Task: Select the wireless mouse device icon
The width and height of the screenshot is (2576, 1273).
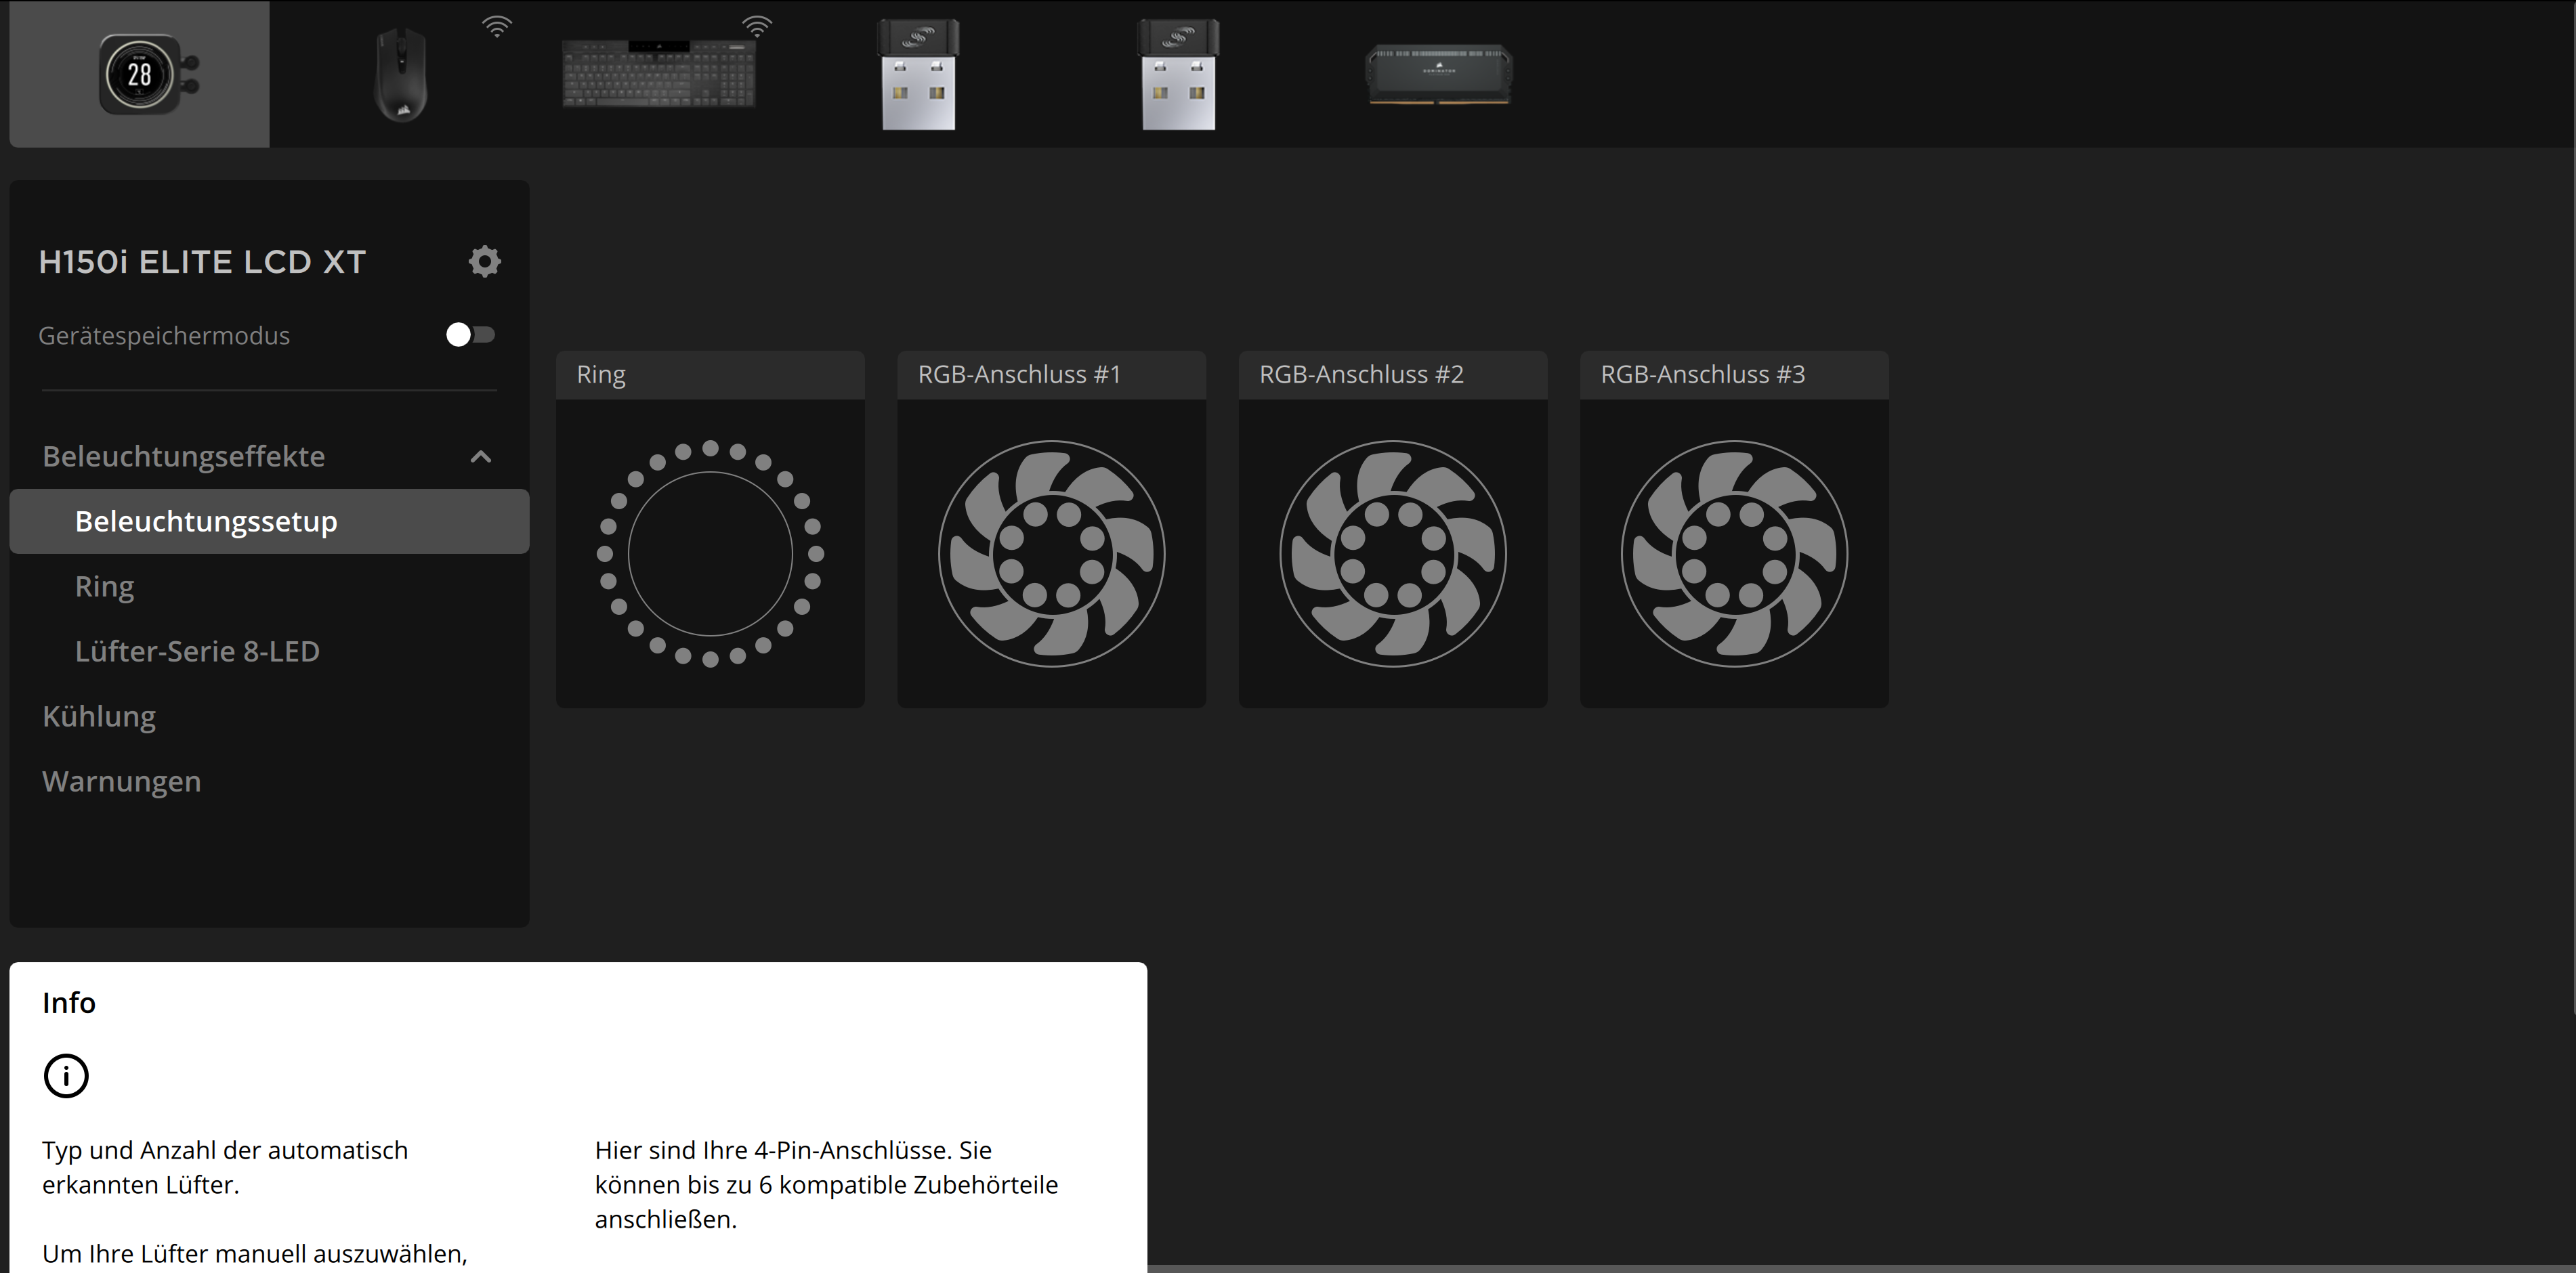Action: [x=401, y=75]
